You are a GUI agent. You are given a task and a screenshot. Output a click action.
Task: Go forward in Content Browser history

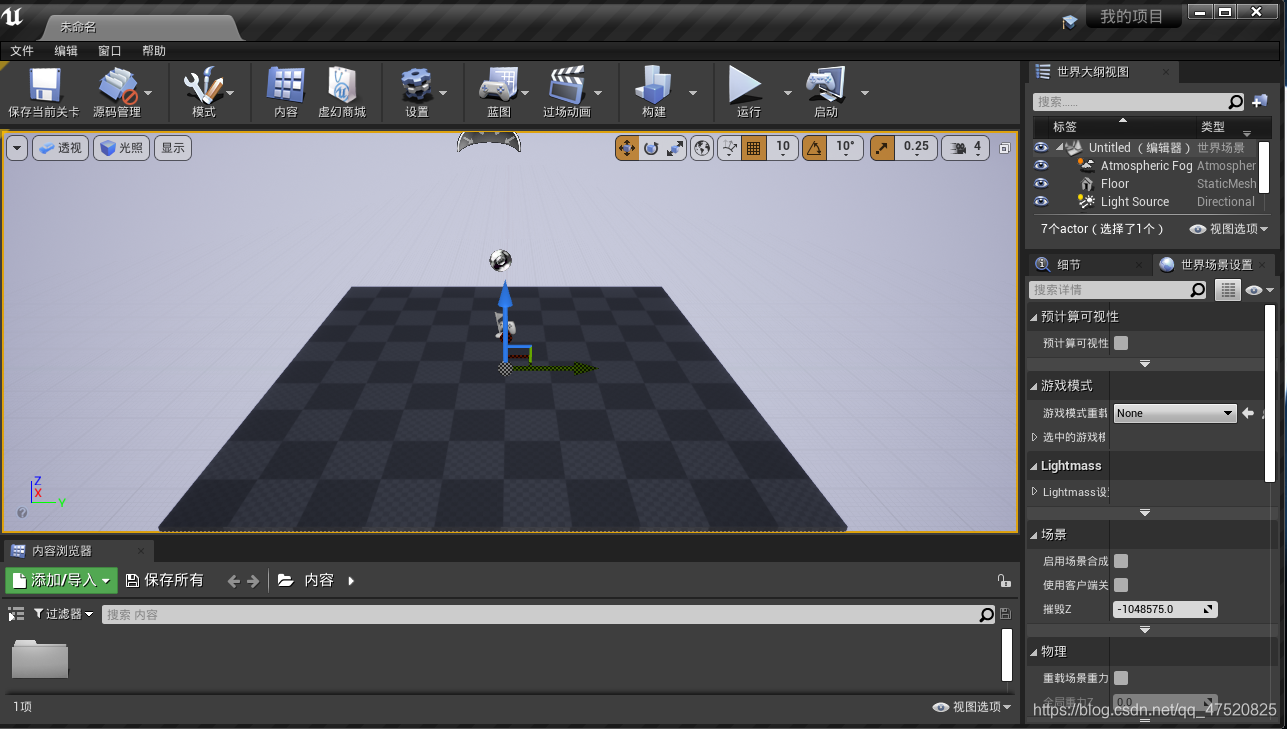click(253, 580)
